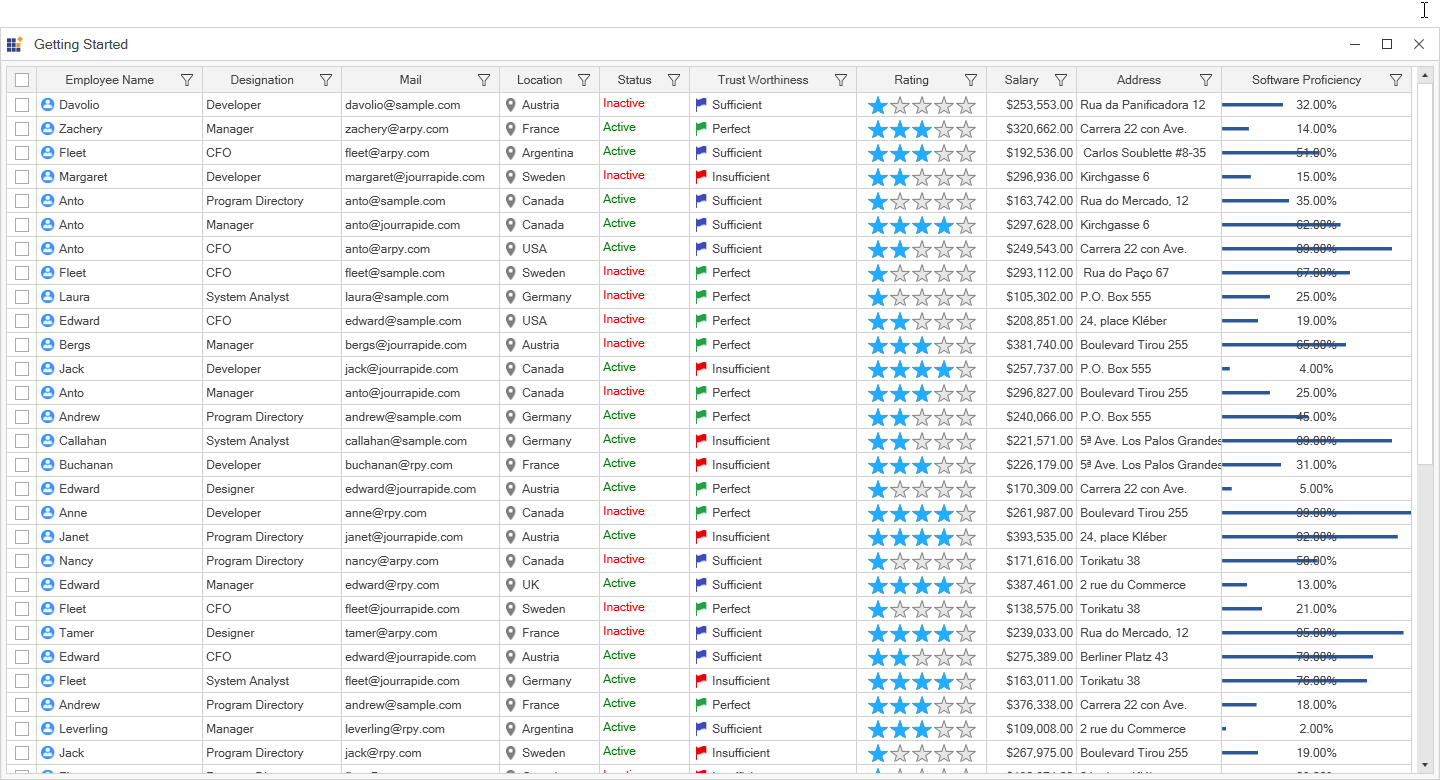Give Zachery a five-star rating
Screen dimensions: 1446x780
click(965, 128)
